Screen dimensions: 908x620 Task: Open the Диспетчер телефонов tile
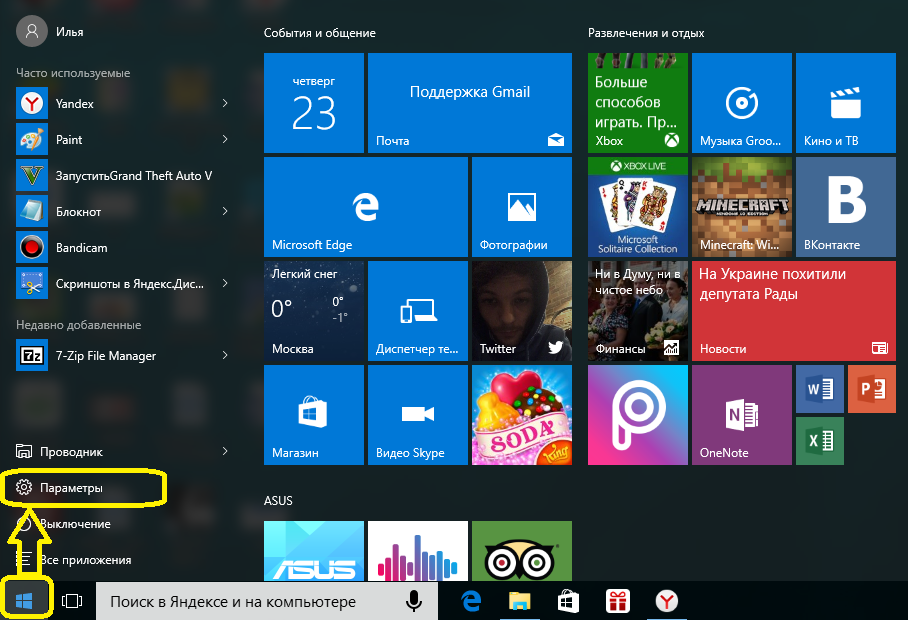(x=418, y=311)
